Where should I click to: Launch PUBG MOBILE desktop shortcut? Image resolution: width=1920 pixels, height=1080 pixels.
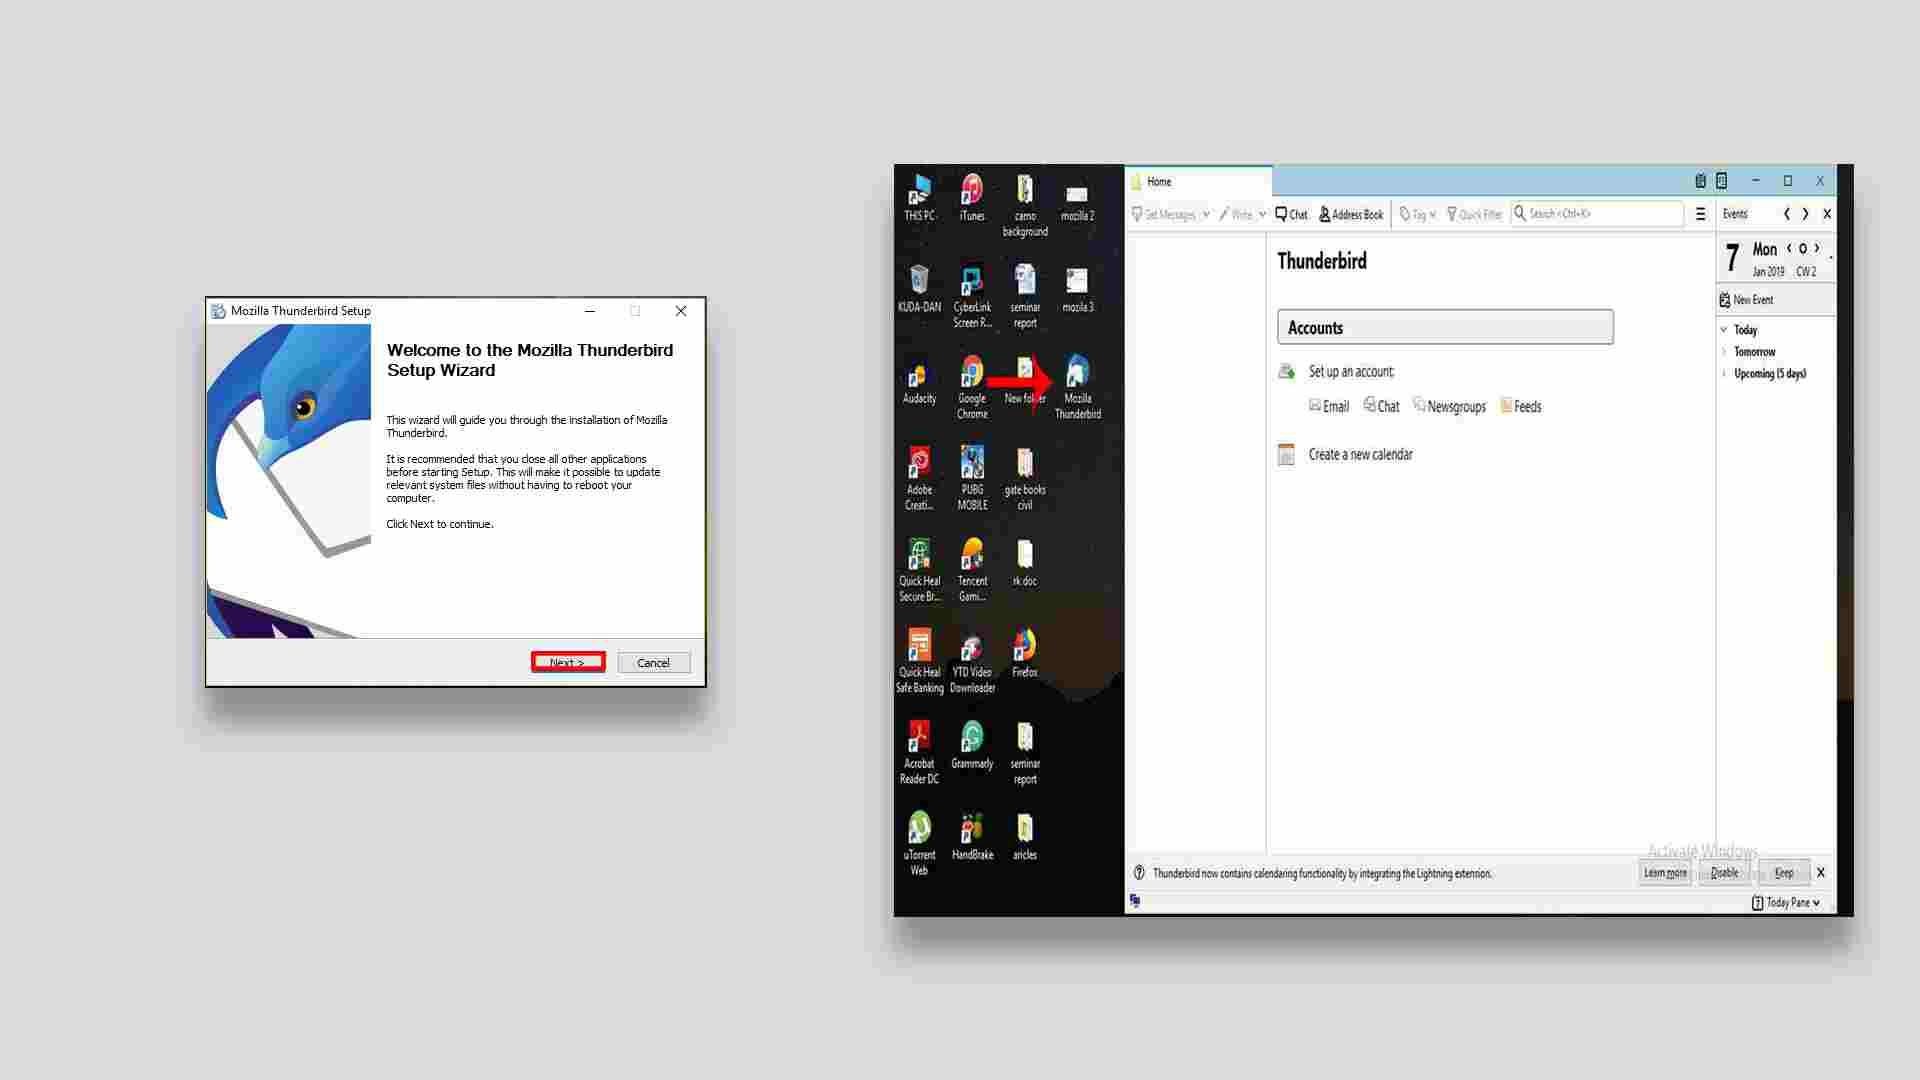click(972, 478)
